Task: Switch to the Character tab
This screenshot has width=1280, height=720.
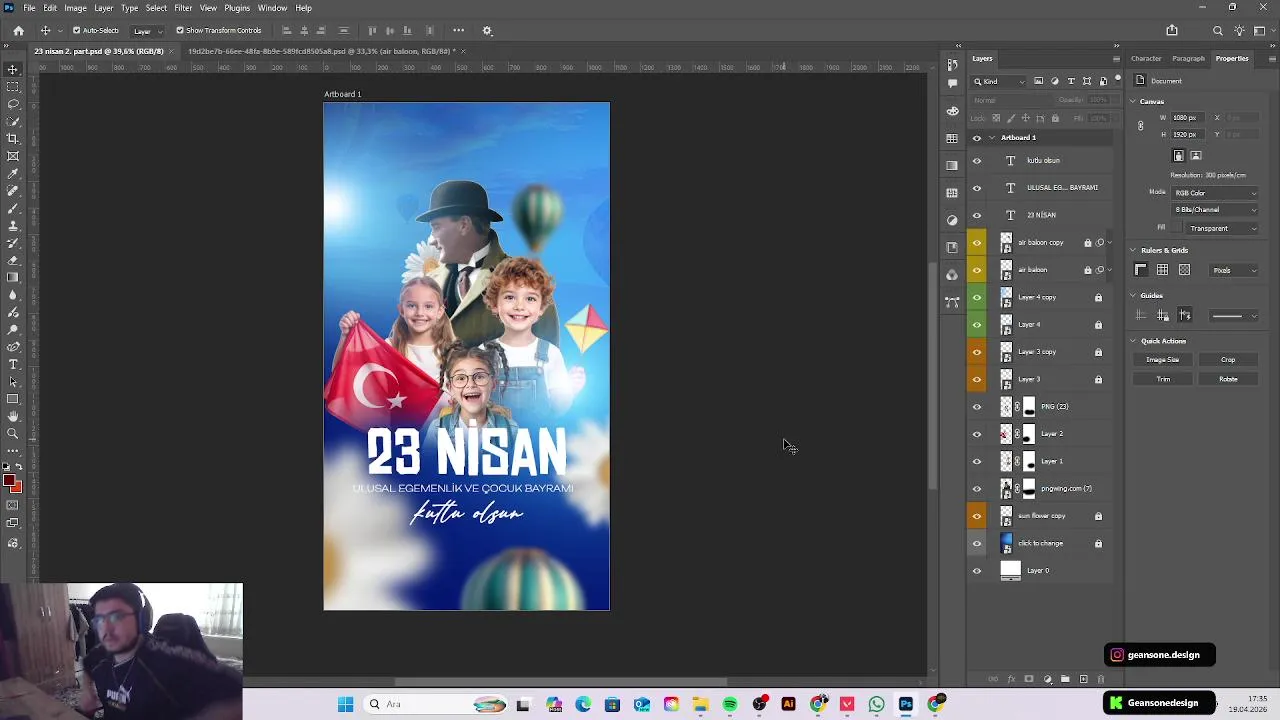Action: (x=1146, y=59)
